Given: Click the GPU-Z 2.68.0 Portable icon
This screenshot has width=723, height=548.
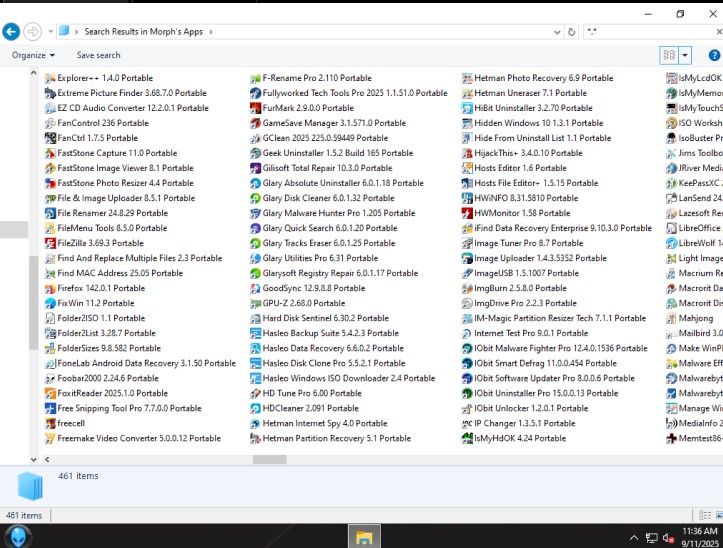Looking at the screenshot, I should click(x=255, y=303).
